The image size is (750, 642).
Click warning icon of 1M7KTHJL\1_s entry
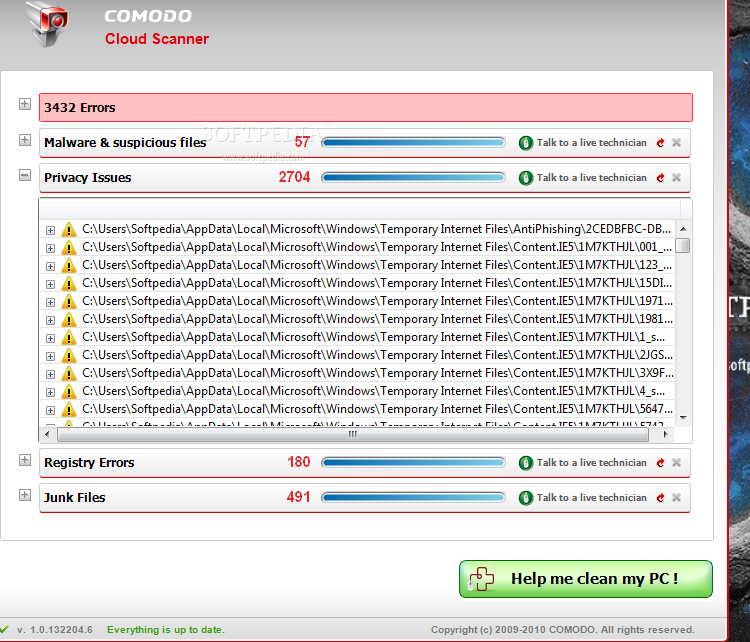(x=69, y=338)
